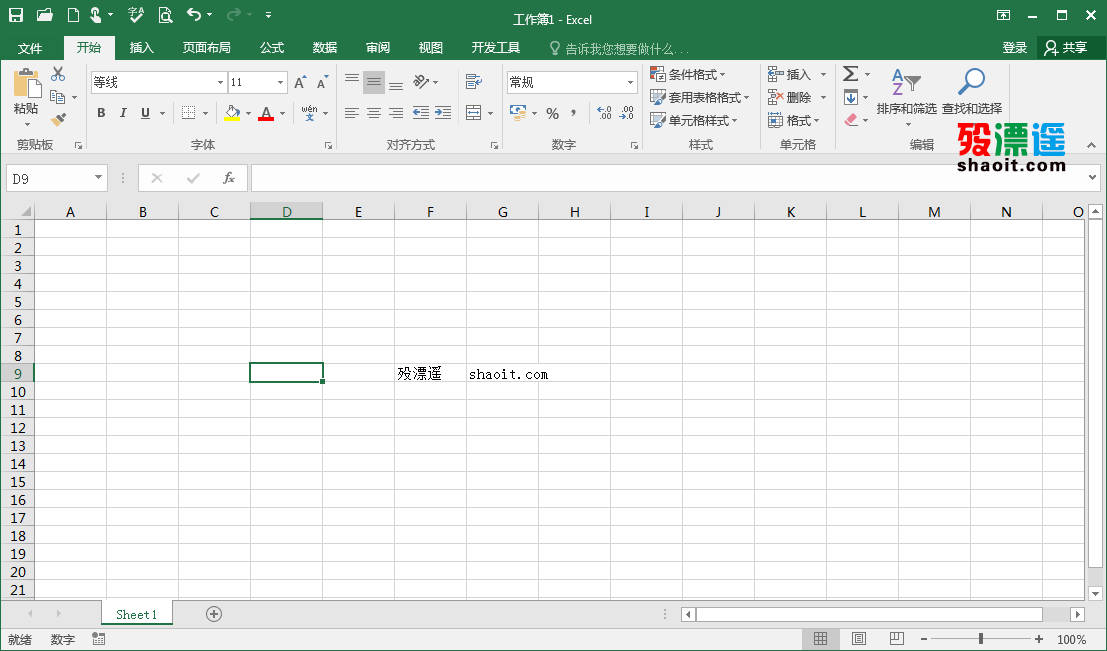Click the red font color button
This screenshot has height=651, width=1107.
tap(266, 113)
